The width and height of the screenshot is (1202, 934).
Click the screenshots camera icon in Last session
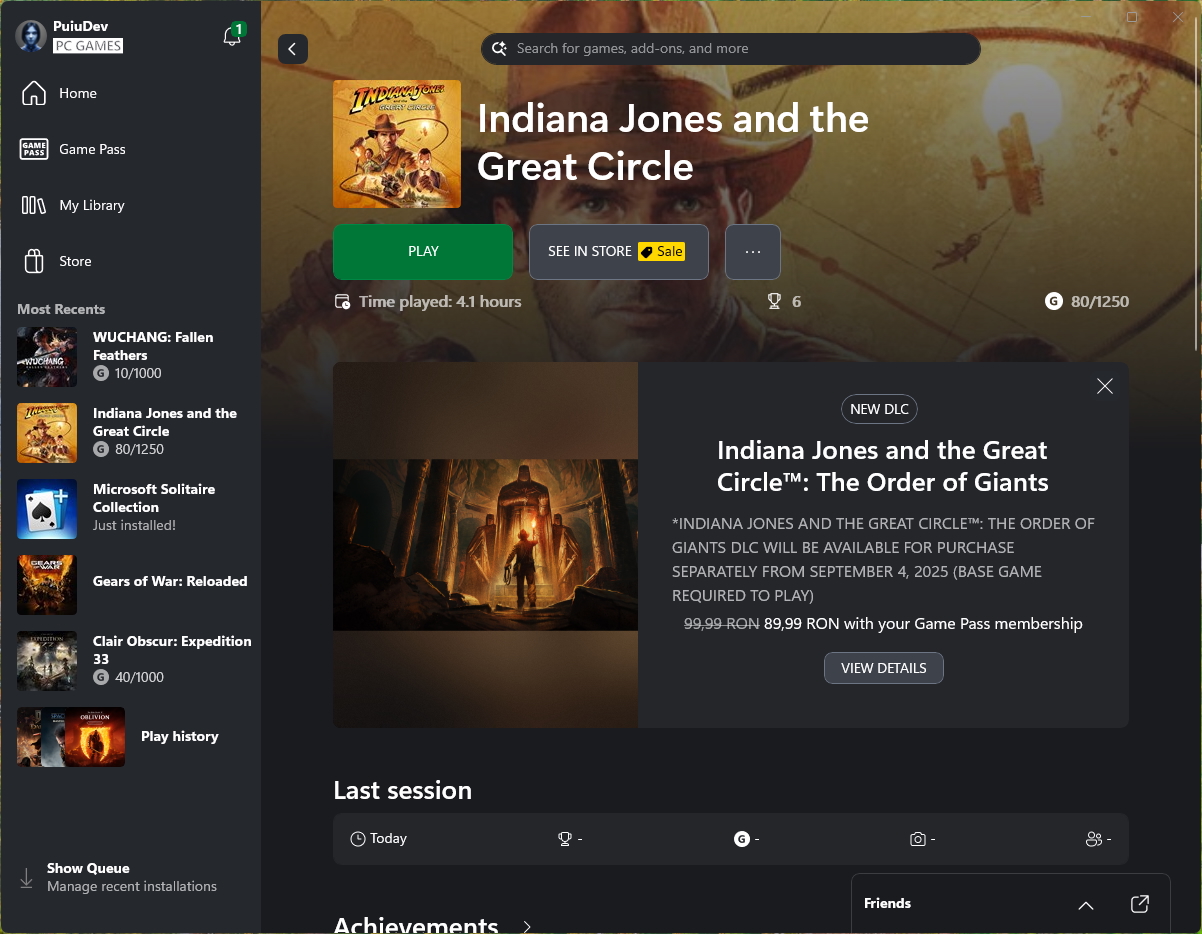tap(917, 839)
